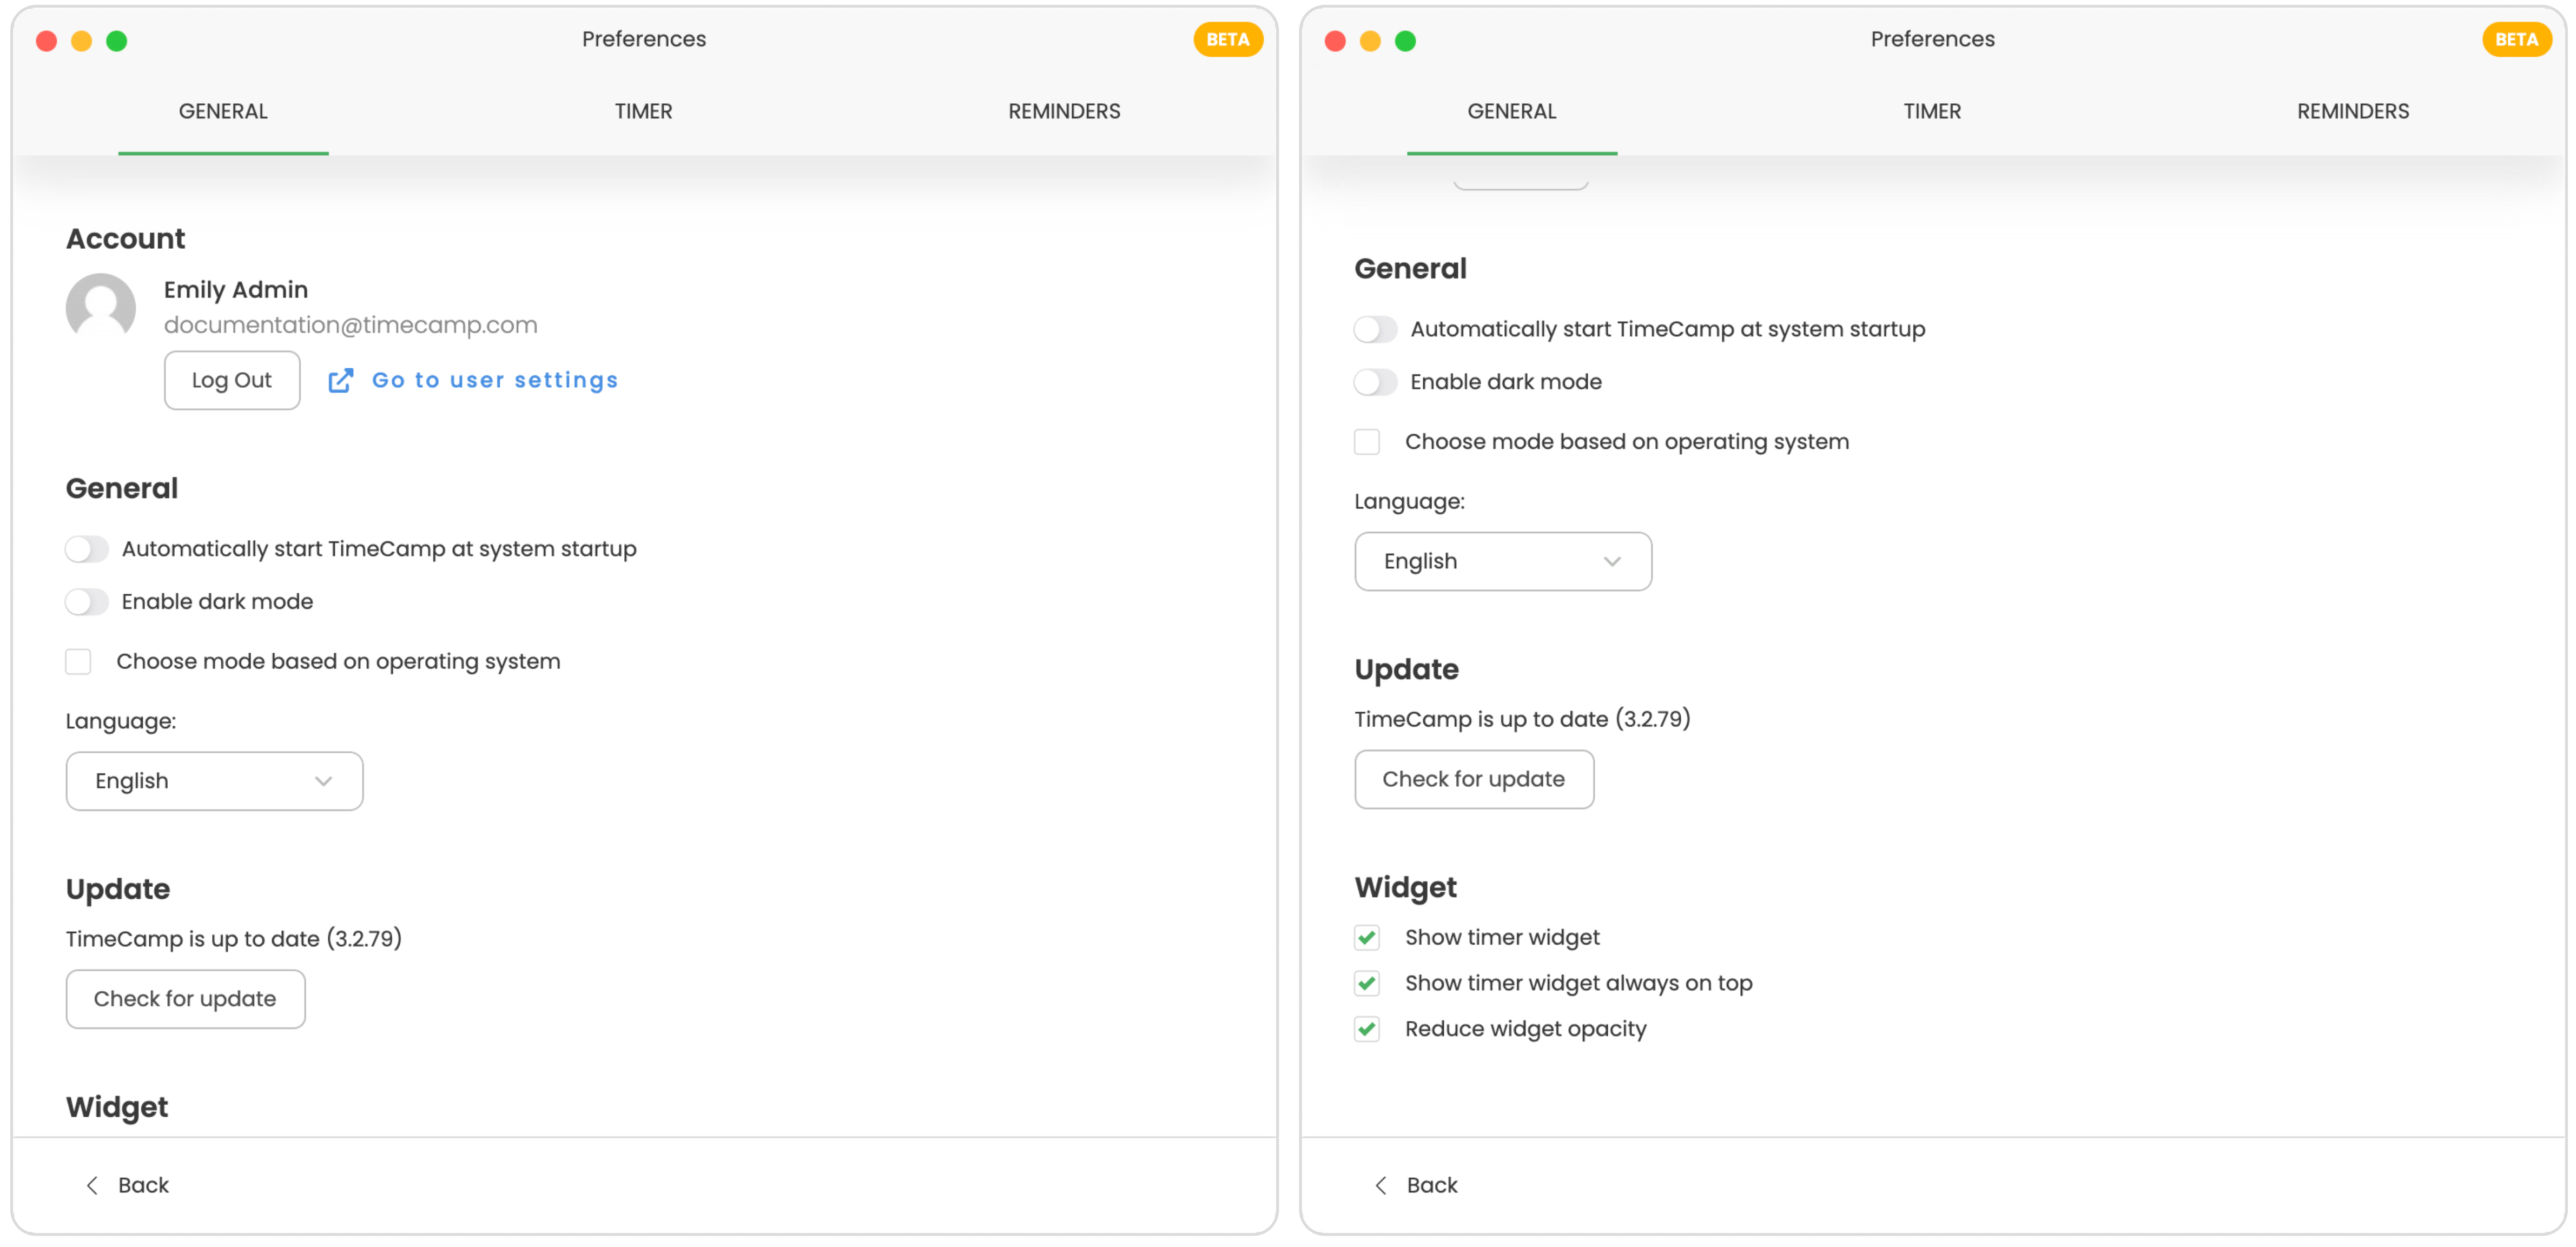Click the back chevron icon in left window
Image resolution: width=2576 pixels, height=1247 pixels.
(92, 1185)
